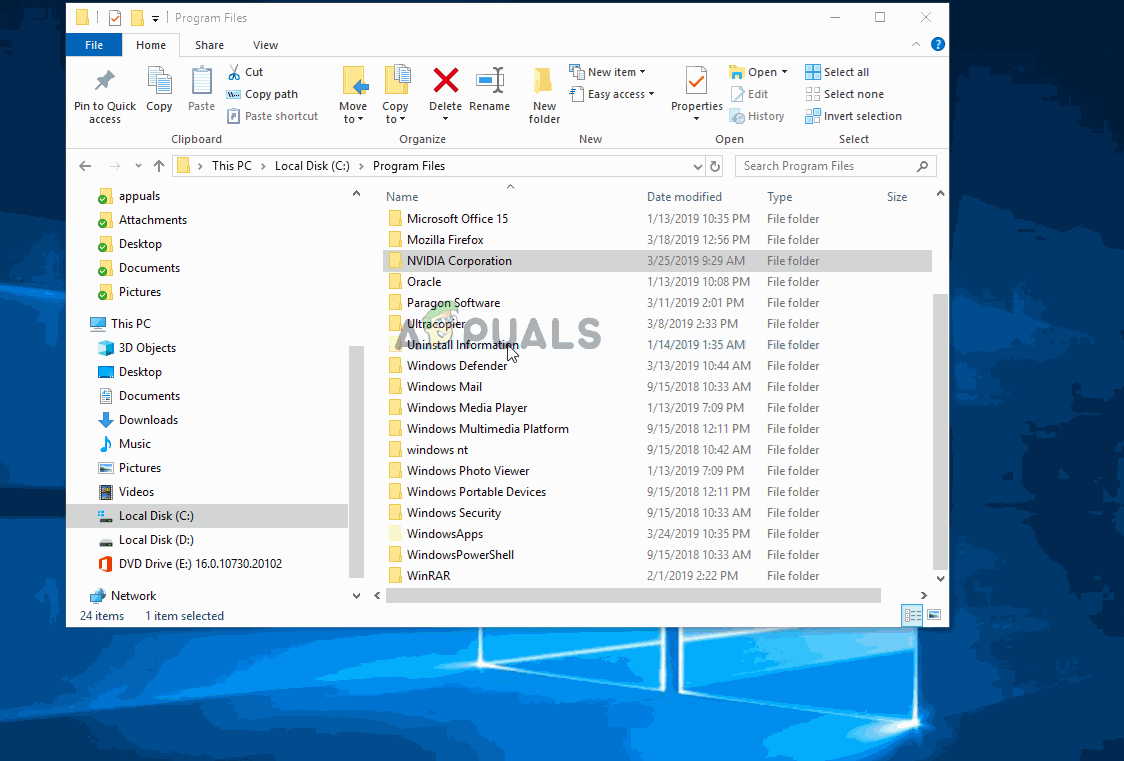The width and height of the screenshot is (1124, 761).
Task: Go up one folder level
Action: 159,166
